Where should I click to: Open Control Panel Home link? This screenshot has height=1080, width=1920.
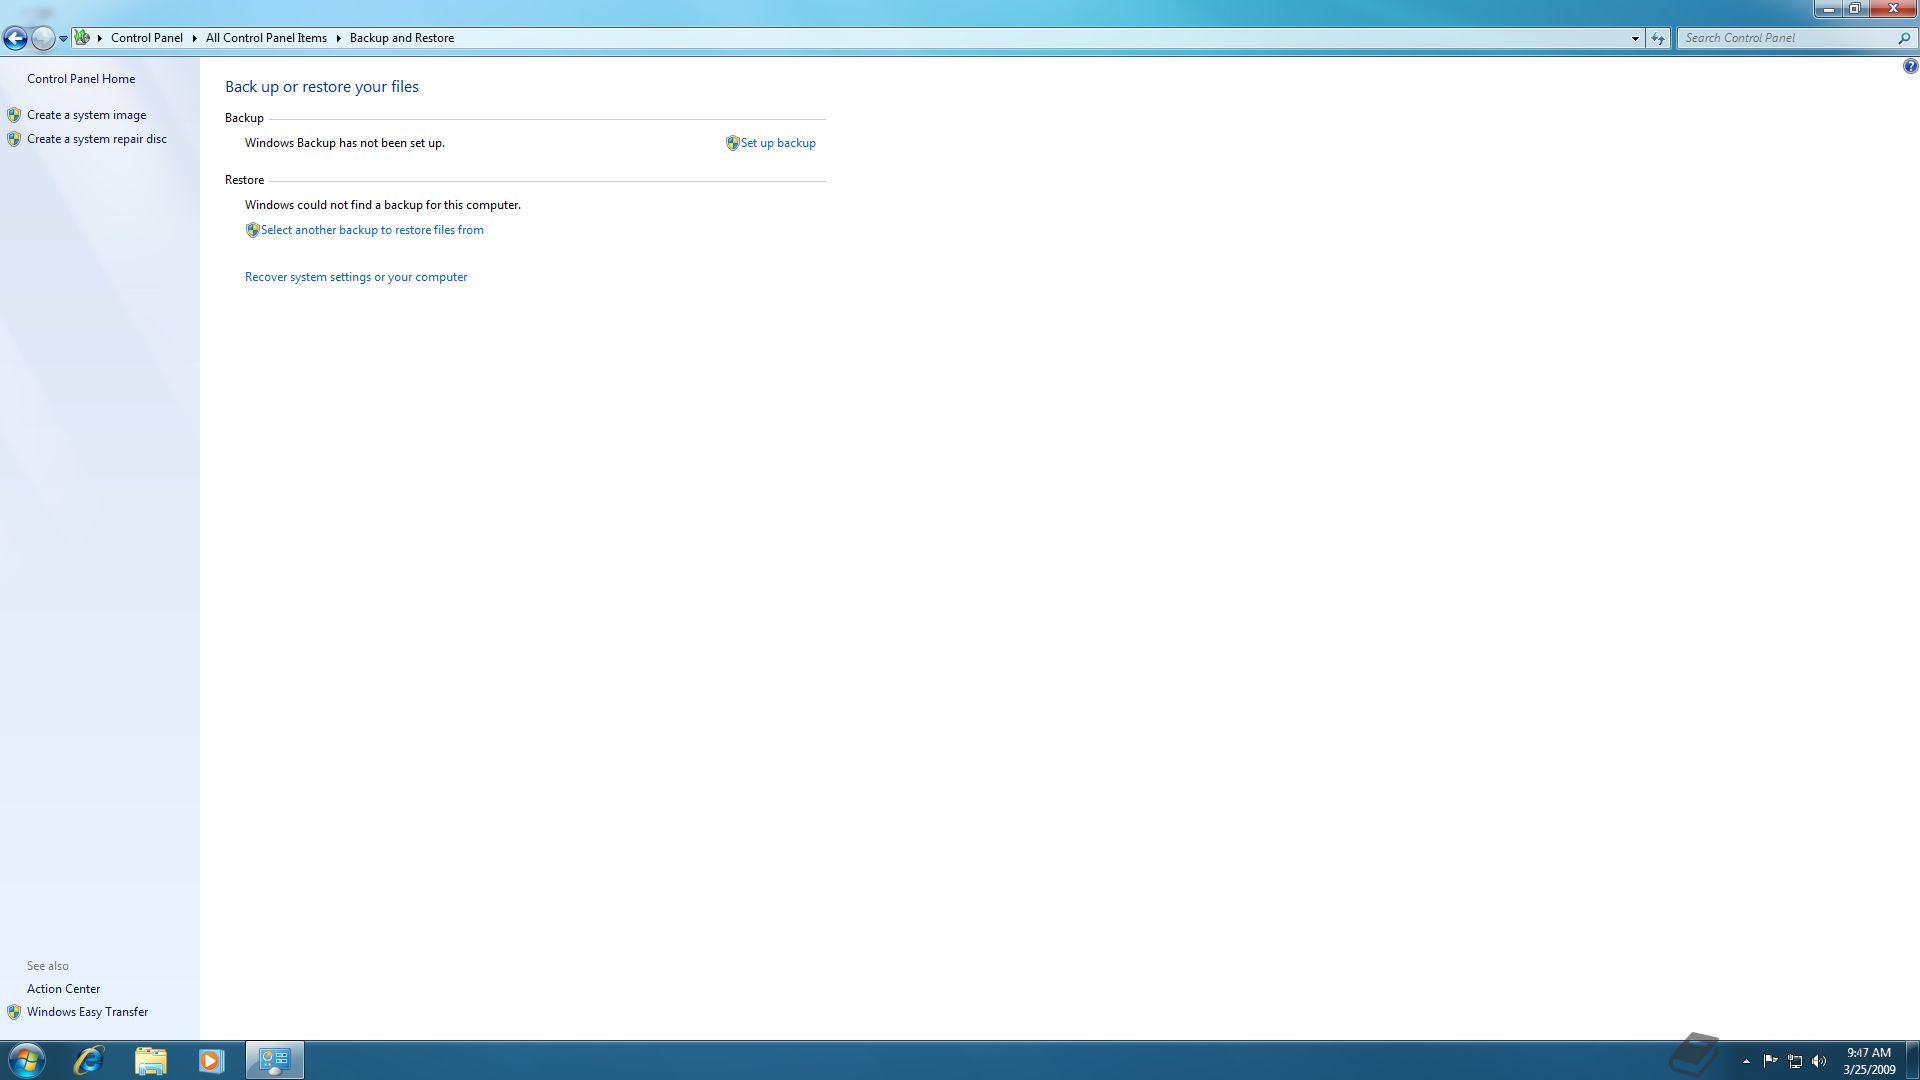tap(81, 79)
